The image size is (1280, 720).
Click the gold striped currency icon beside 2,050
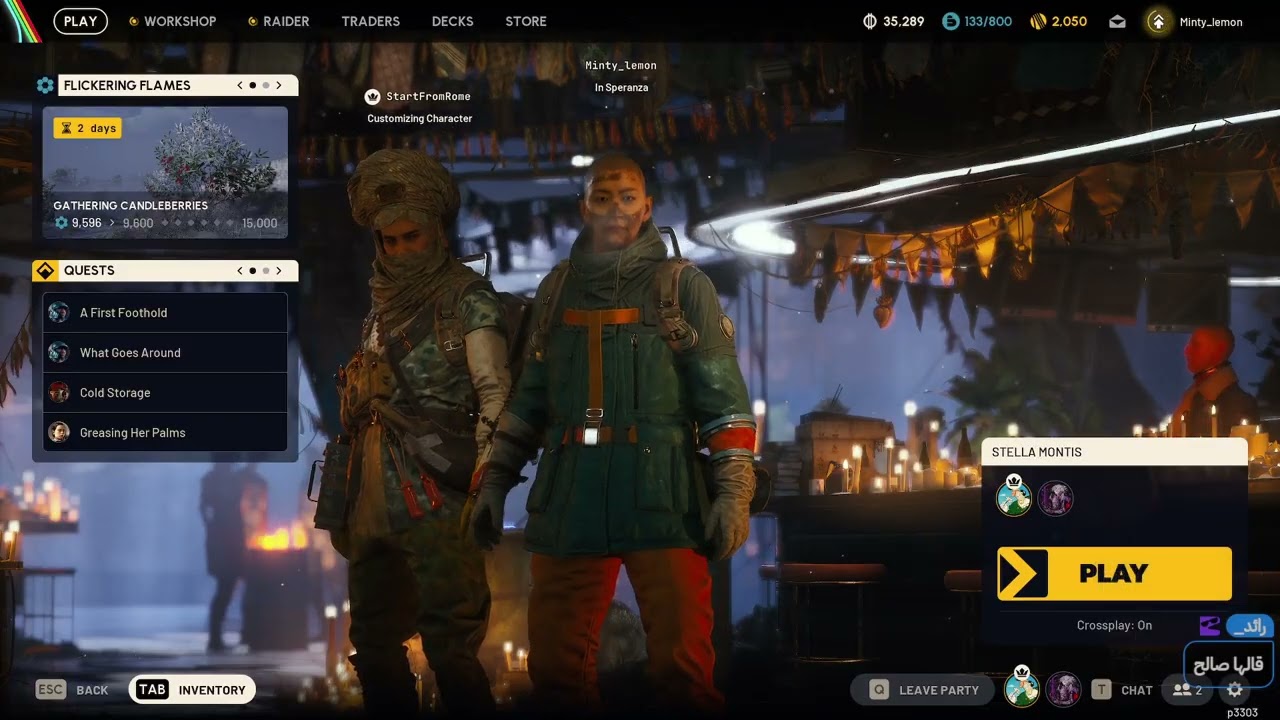[1038, 21]
